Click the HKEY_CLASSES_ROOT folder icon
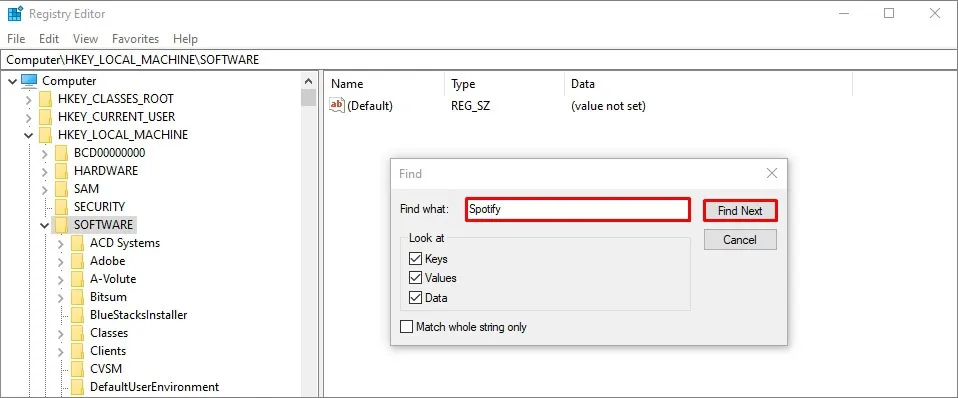The height and width of the screenshot is (398, 958). tap(45, 99)
